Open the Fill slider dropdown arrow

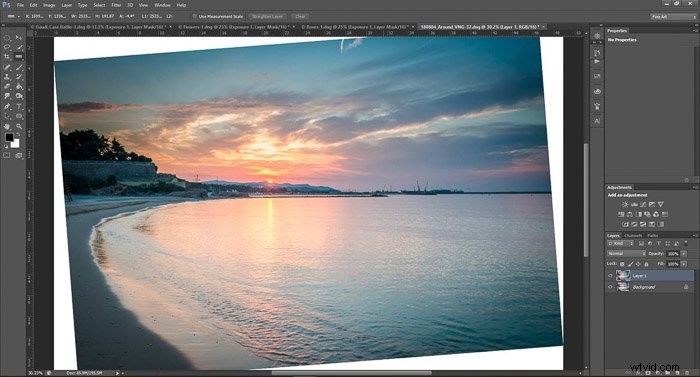(x=684, y=264)
